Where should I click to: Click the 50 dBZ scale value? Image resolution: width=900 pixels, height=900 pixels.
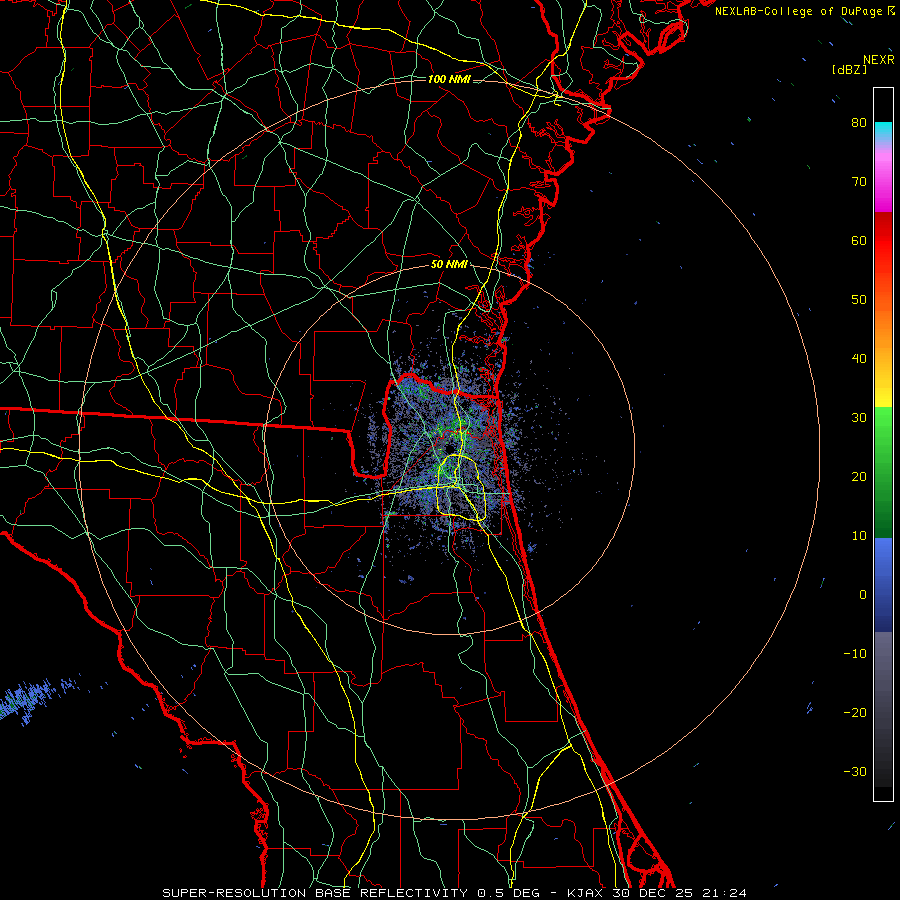[x=859, y=300]
